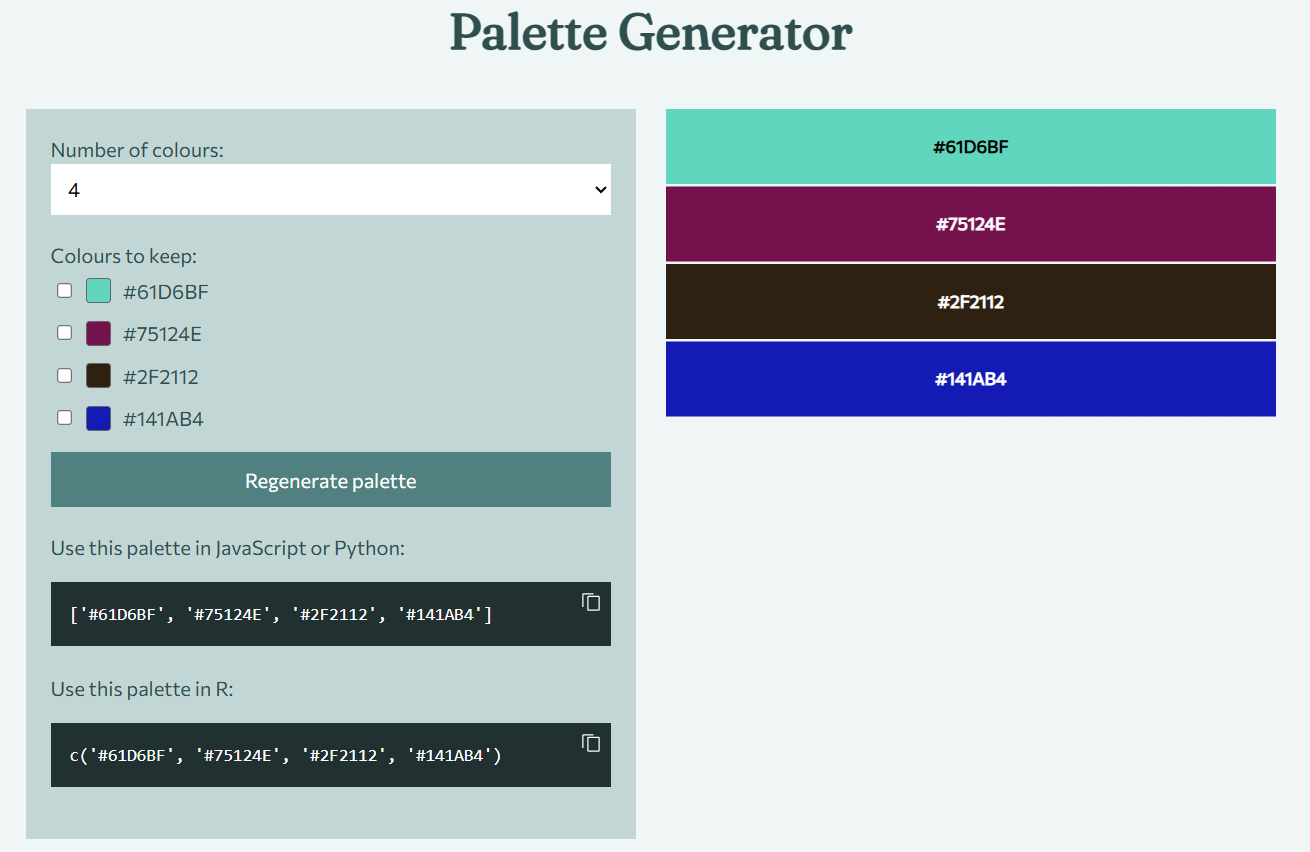Viewport: 1310px width, 852px height.
Task: Copy the R palette code
Action: click(591, 743)
